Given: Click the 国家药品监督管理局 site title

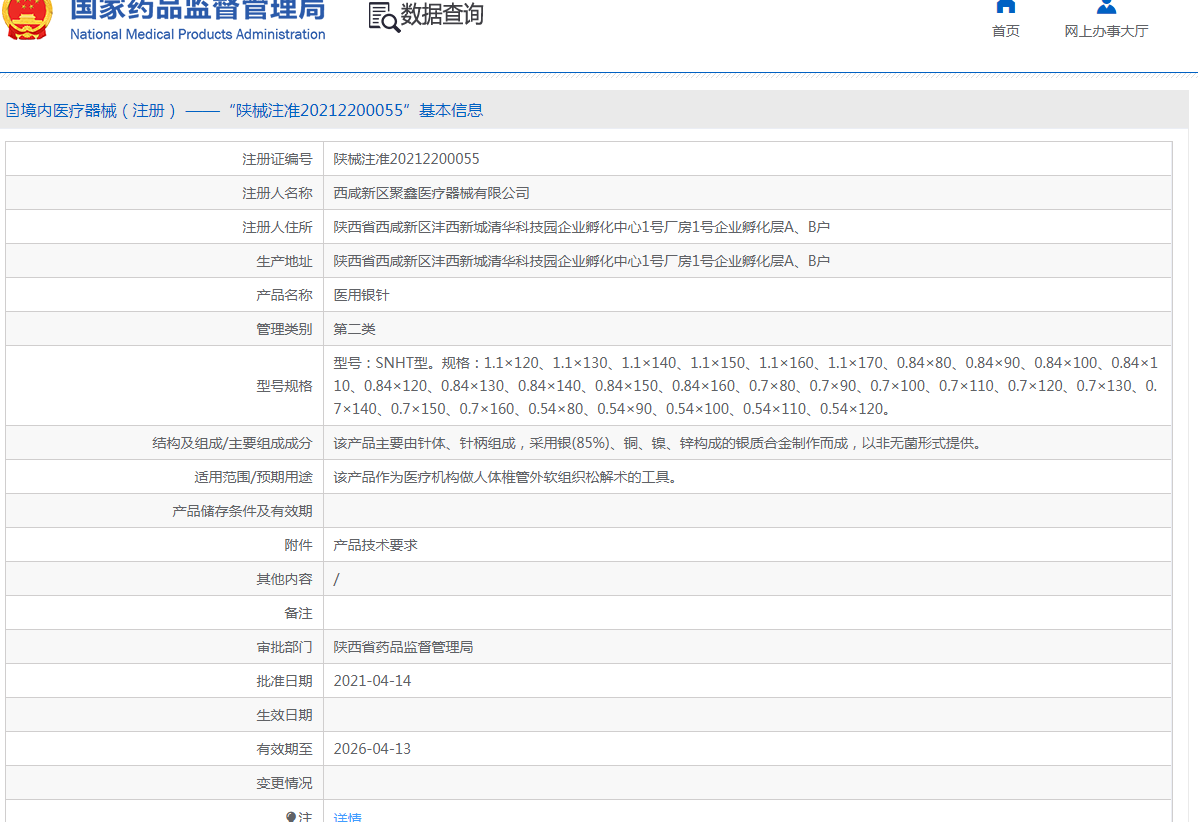Looking at the screenshot, I should (x=197, y=10).
